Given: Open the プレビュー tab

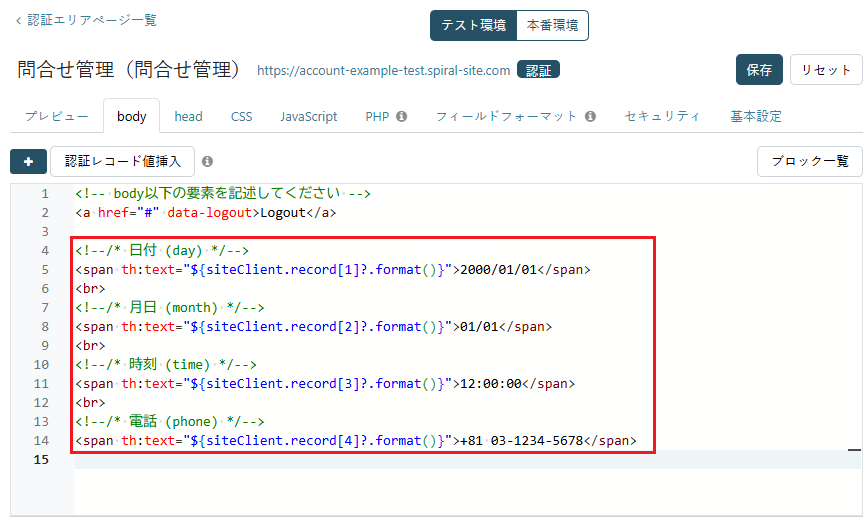Looking at the screenshot, I should tap(56, 116).
